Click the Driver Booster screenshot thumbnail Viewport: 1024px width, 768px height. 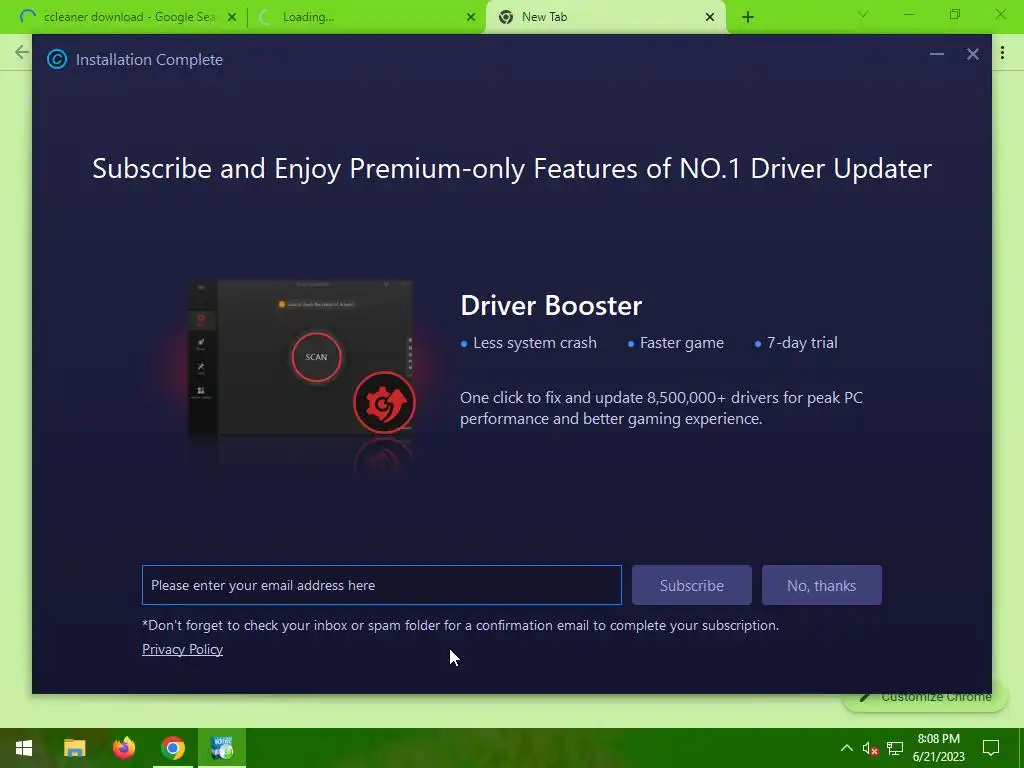pos(300,358)
